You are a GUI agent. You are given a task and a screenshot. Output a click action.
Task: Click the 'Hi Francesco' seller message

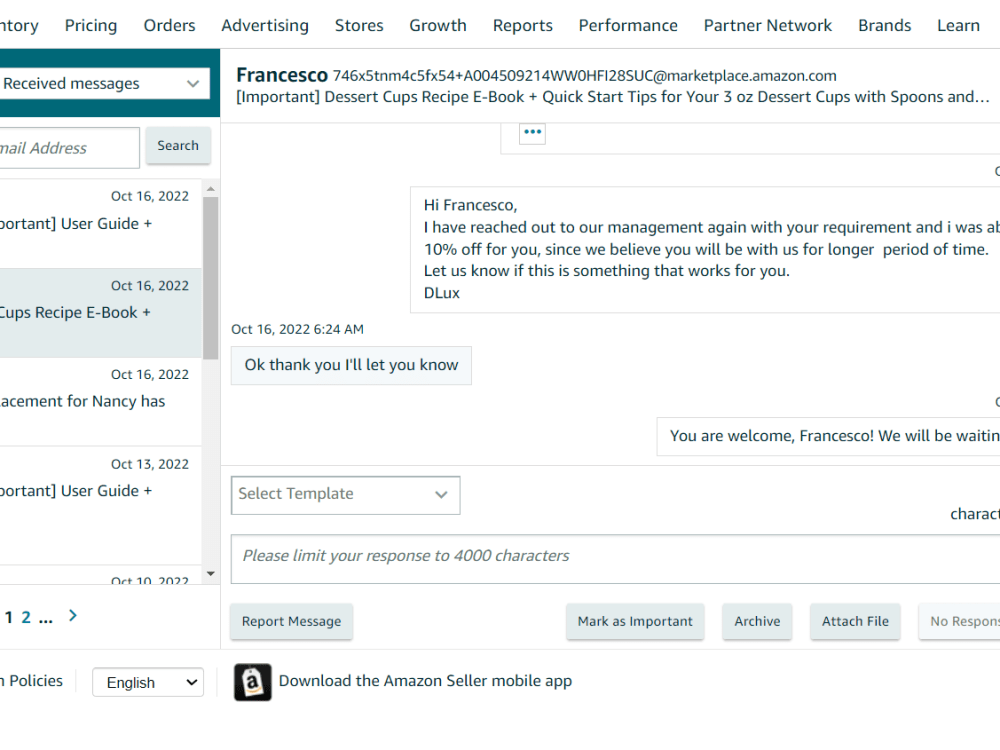point(705,249)
